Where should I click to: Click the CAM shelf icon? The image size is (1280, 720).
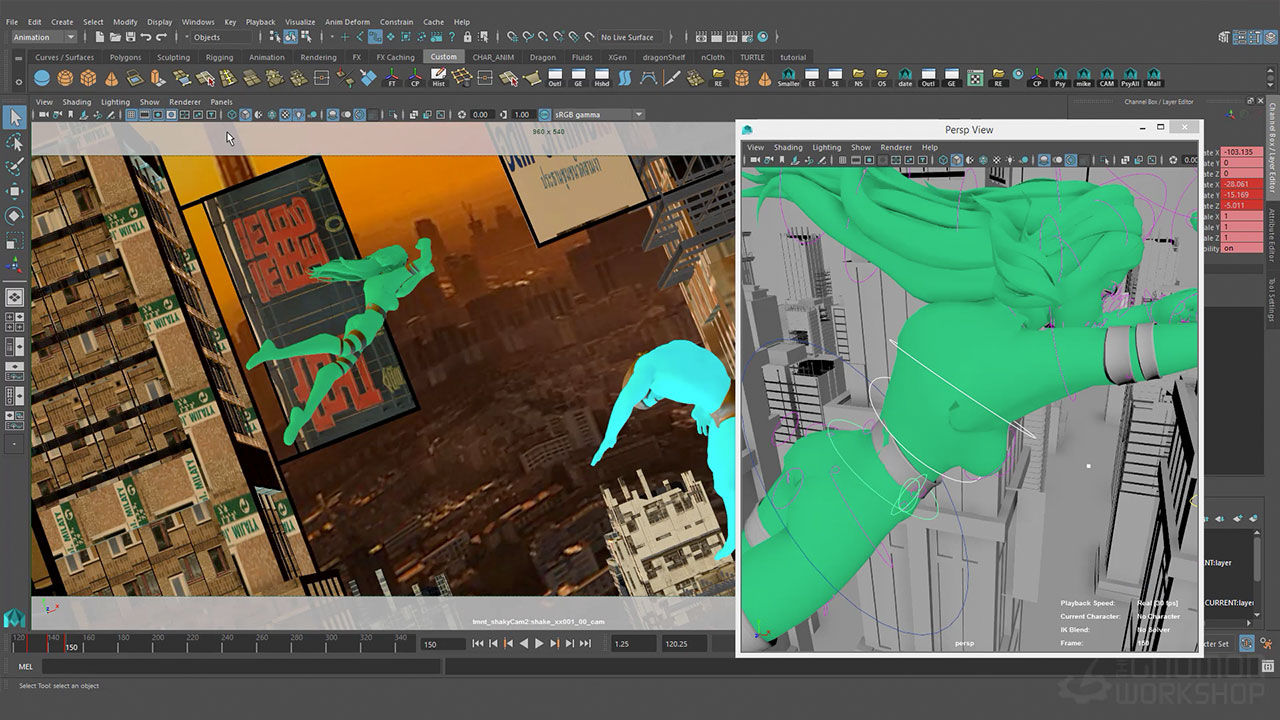[x=1107, y=78]
